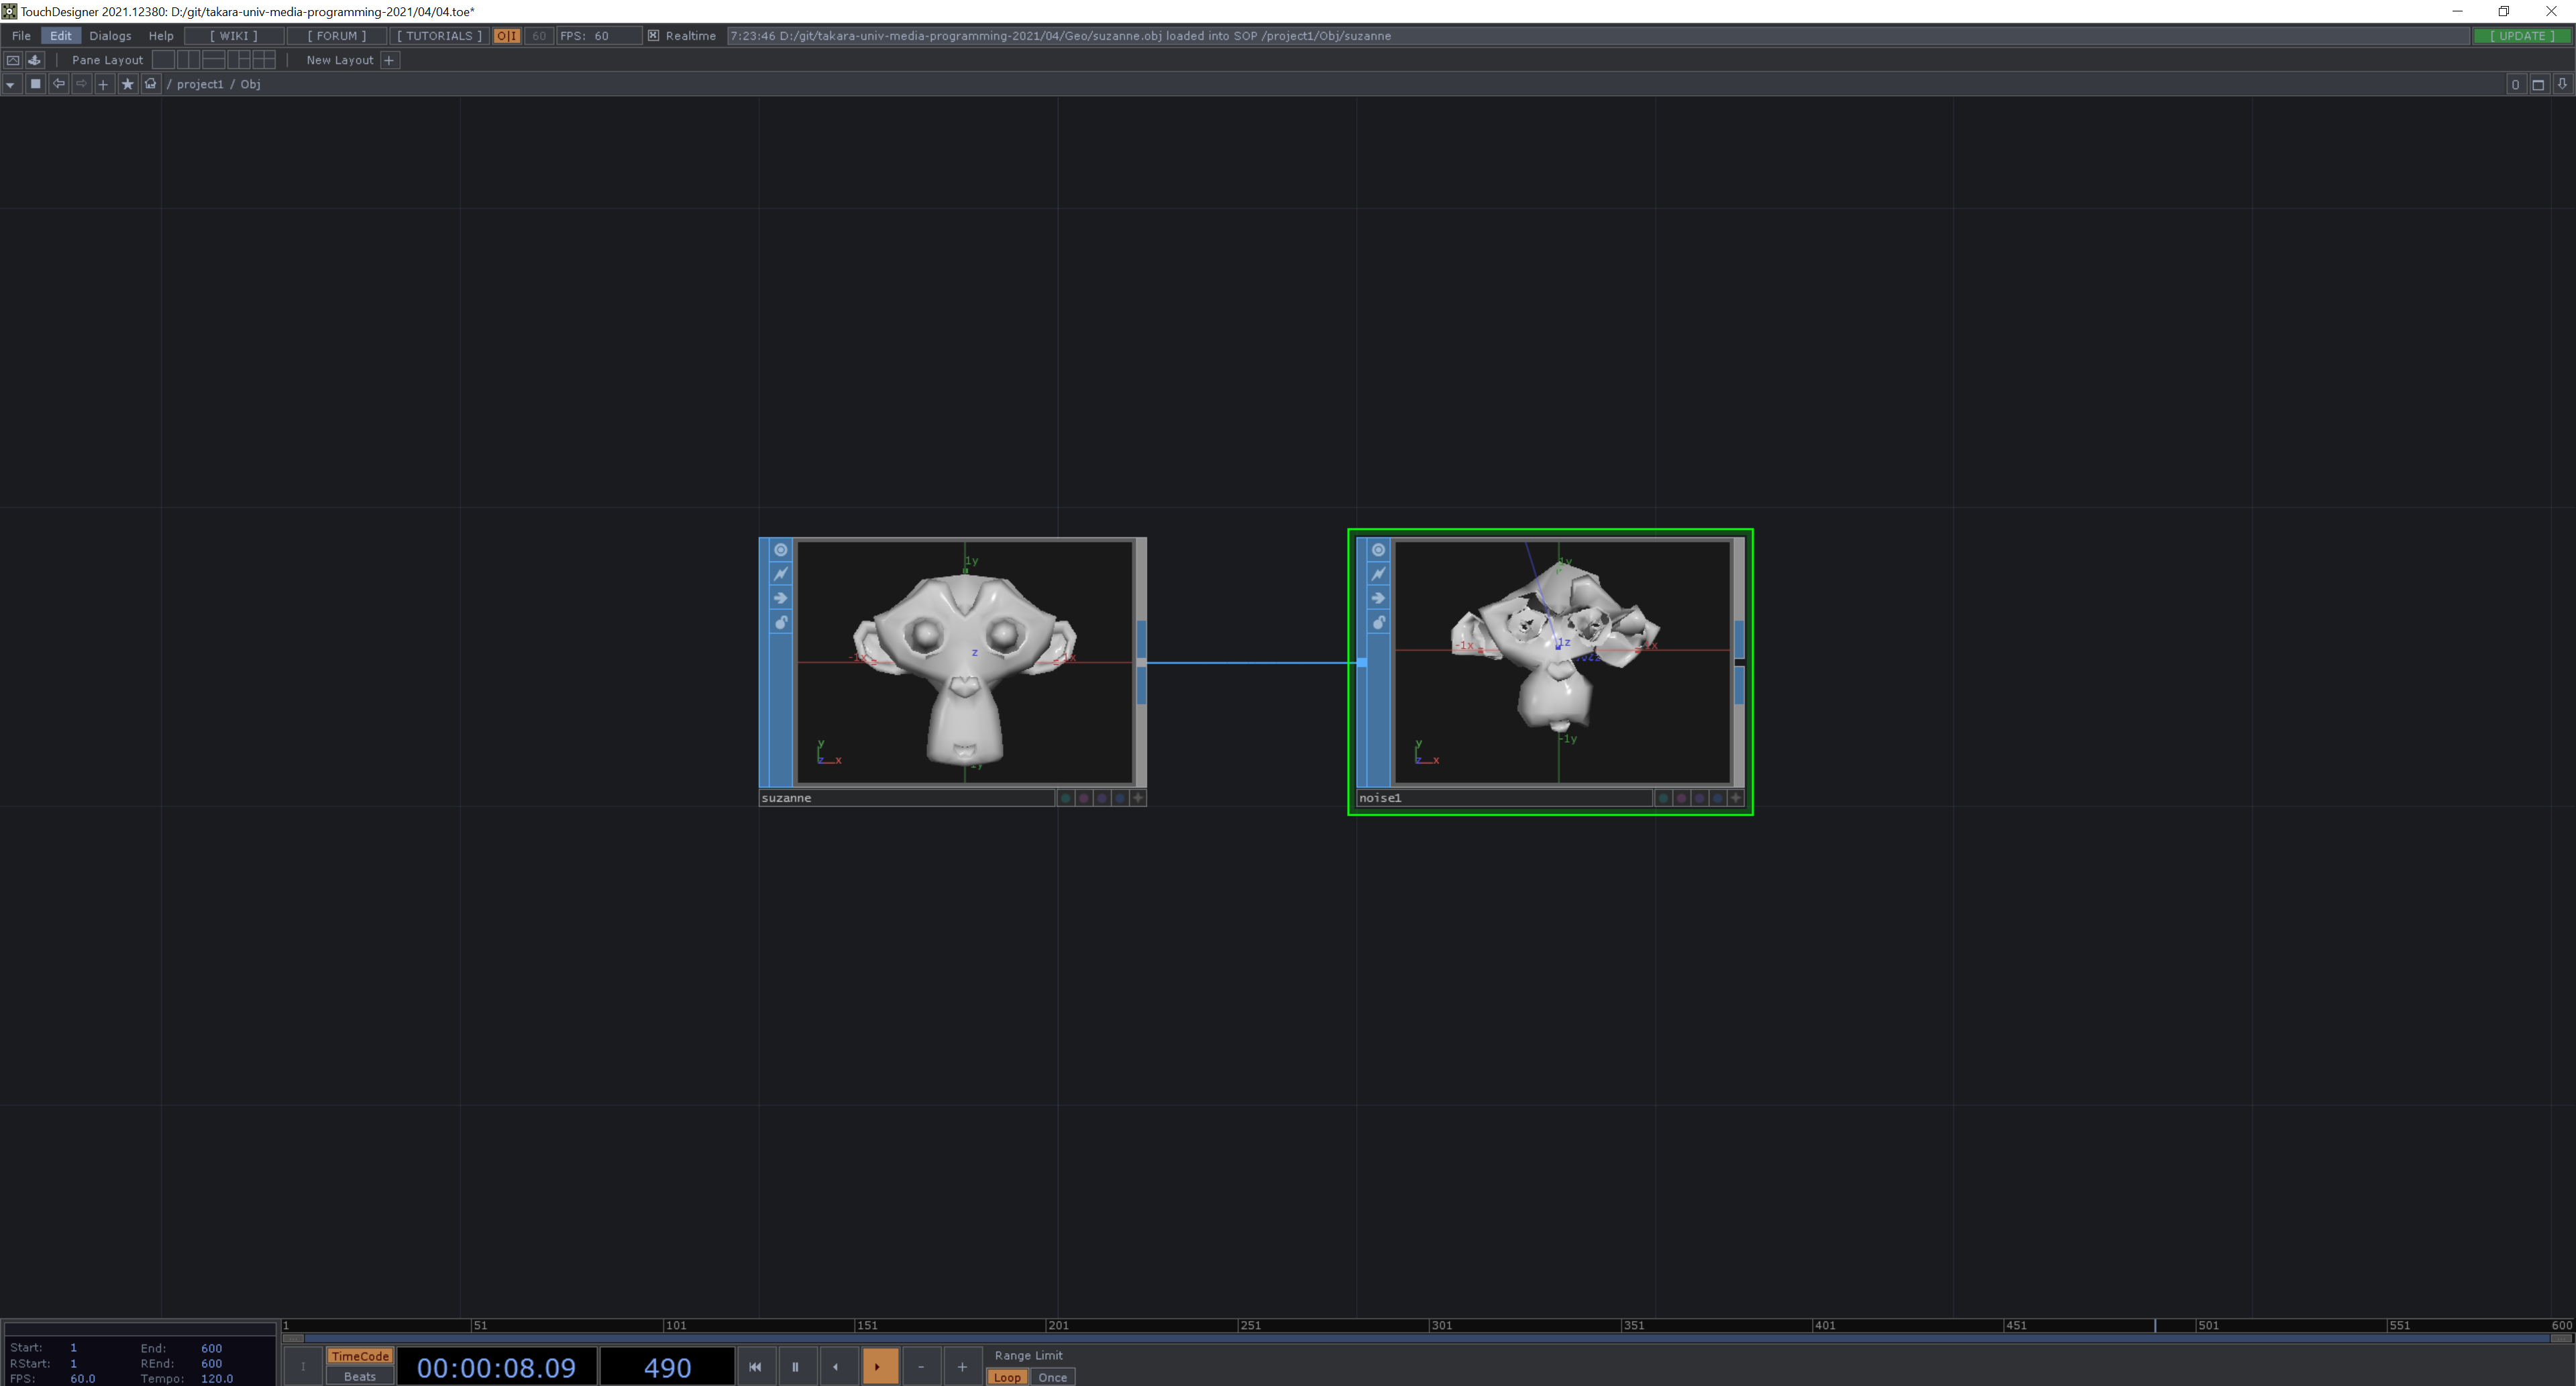Open the File menu
The image size is (2576, 1386).
pyautogui.click(x=21, y=36)
